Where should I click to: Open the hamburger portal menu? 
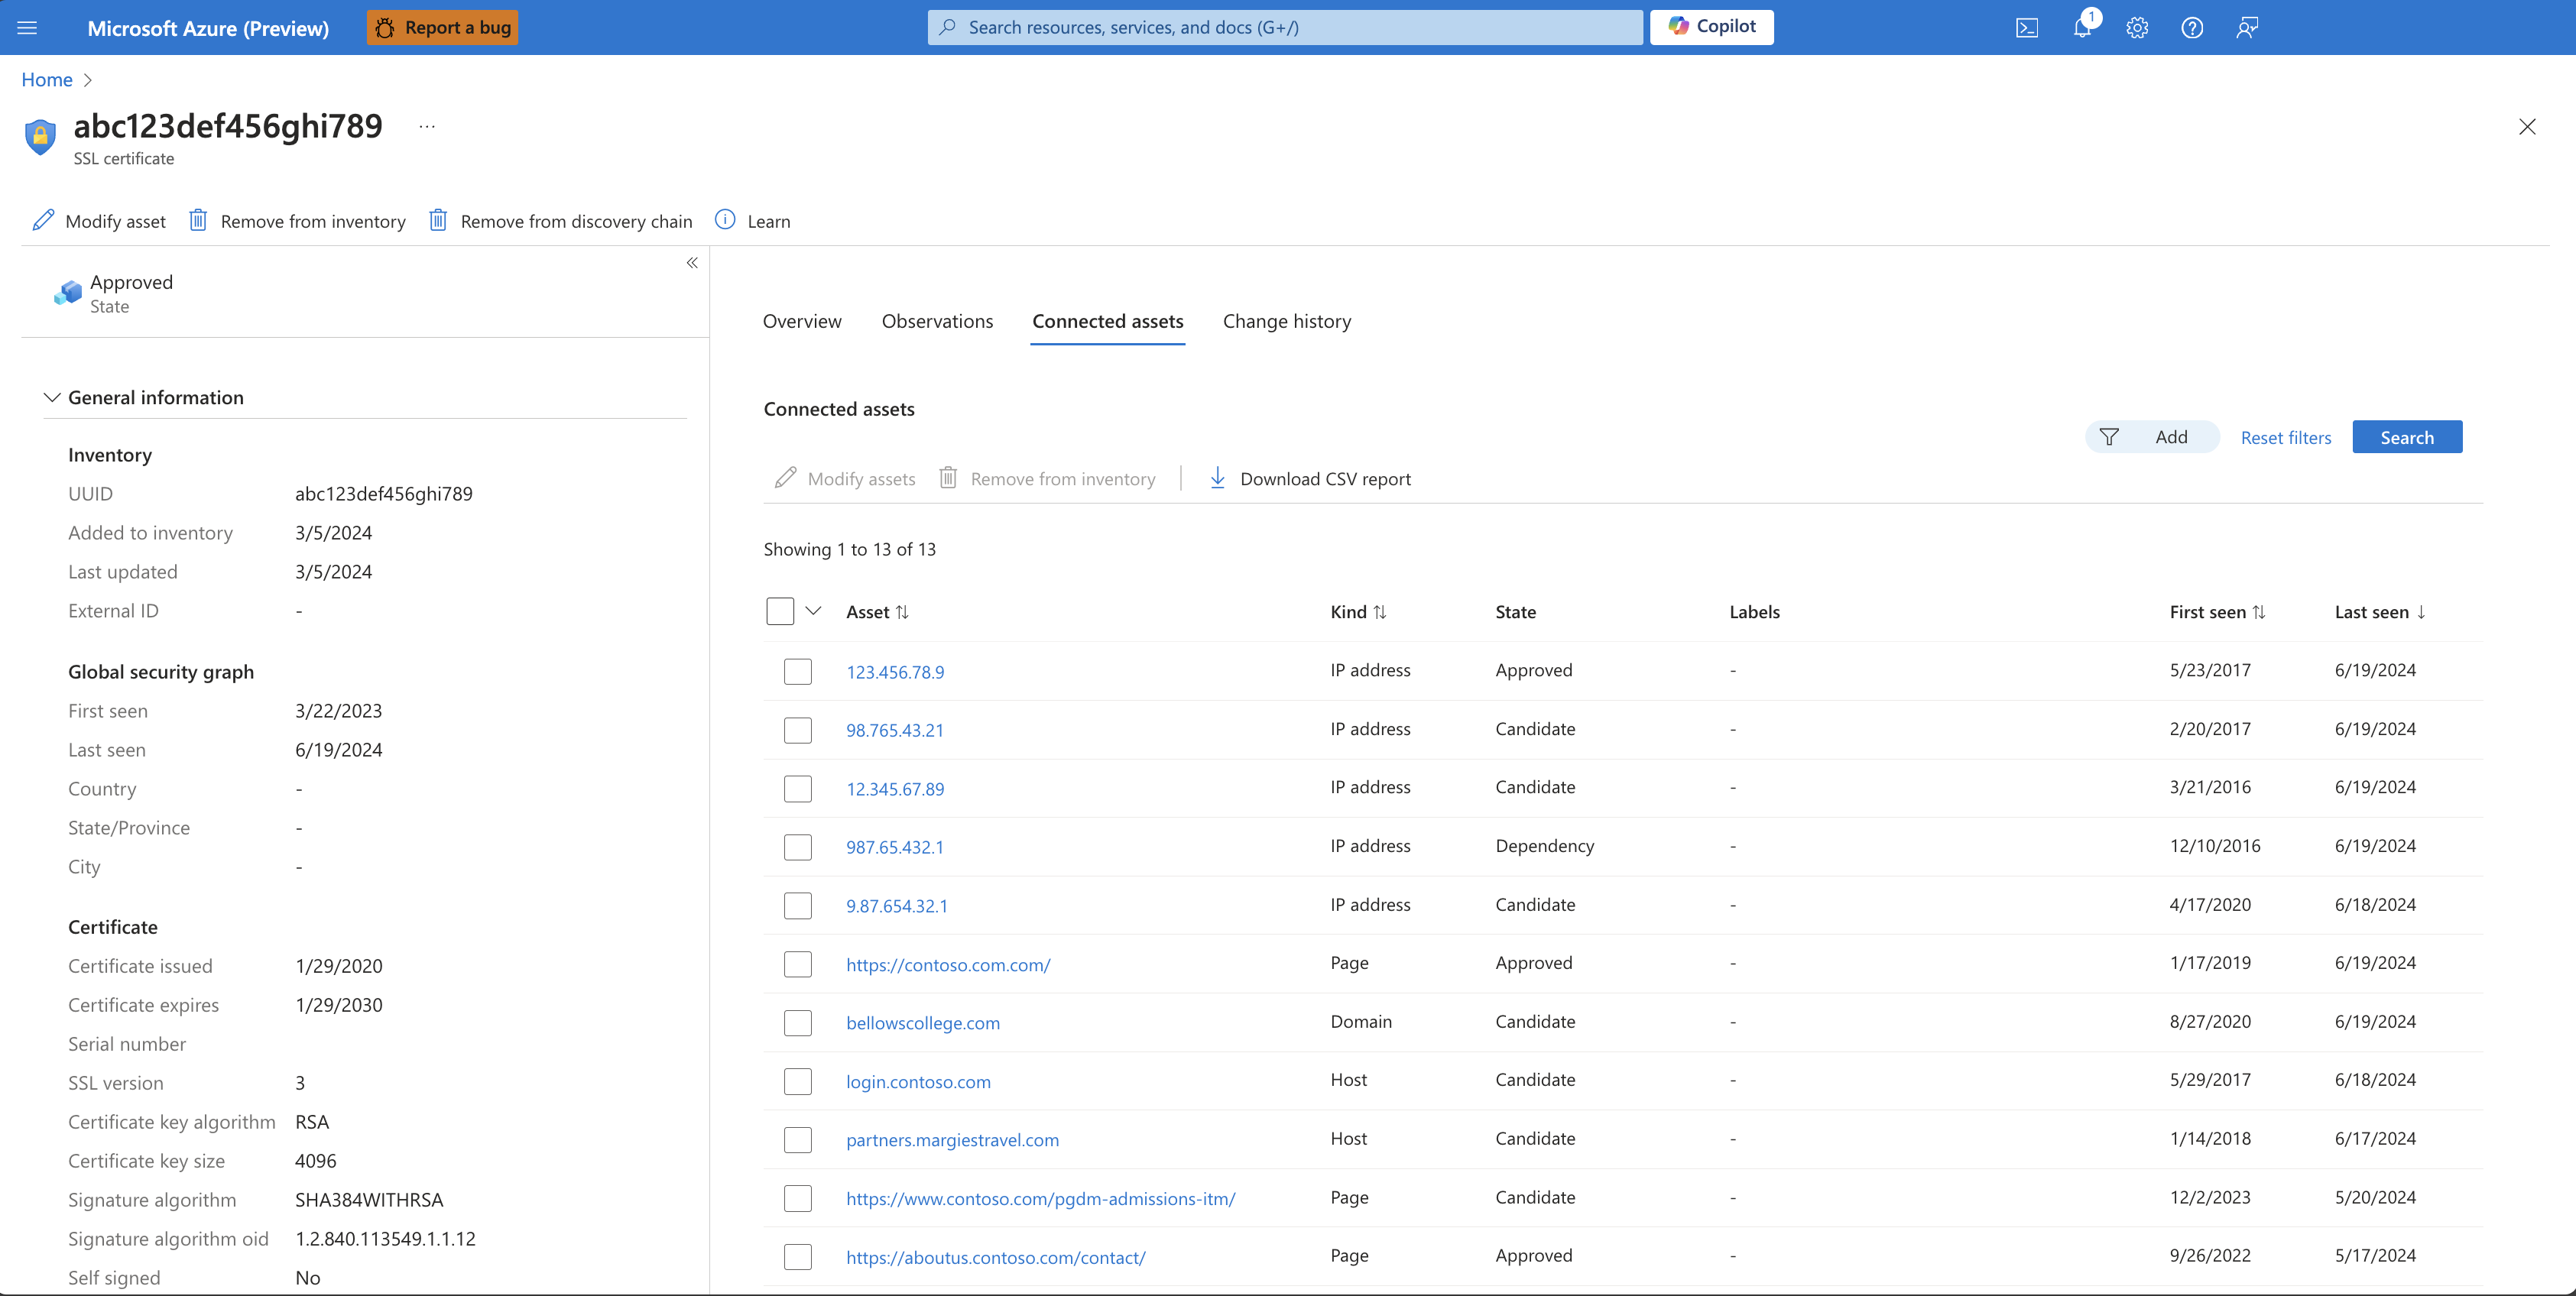pos(27,28)
